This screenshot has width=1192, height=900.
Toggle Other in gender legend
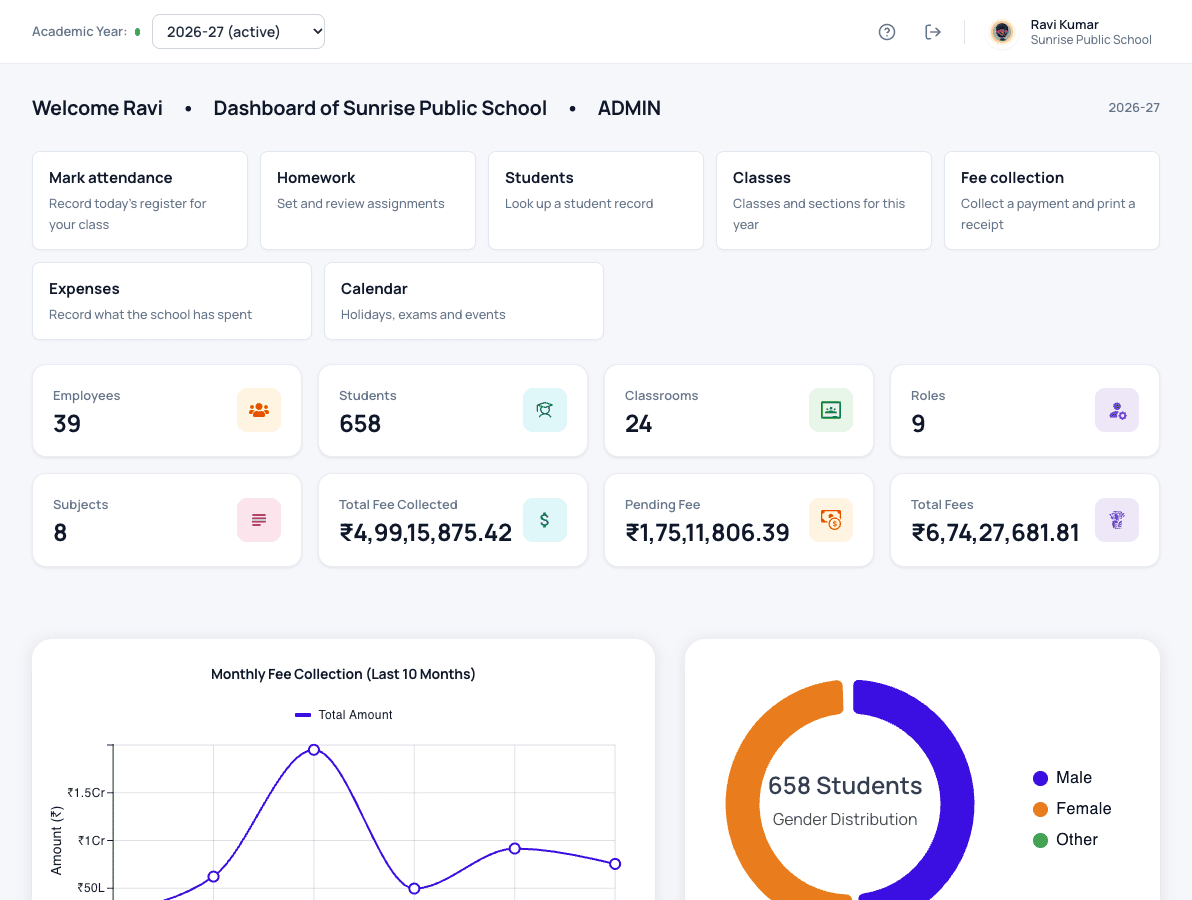[x=1066, y=840]
